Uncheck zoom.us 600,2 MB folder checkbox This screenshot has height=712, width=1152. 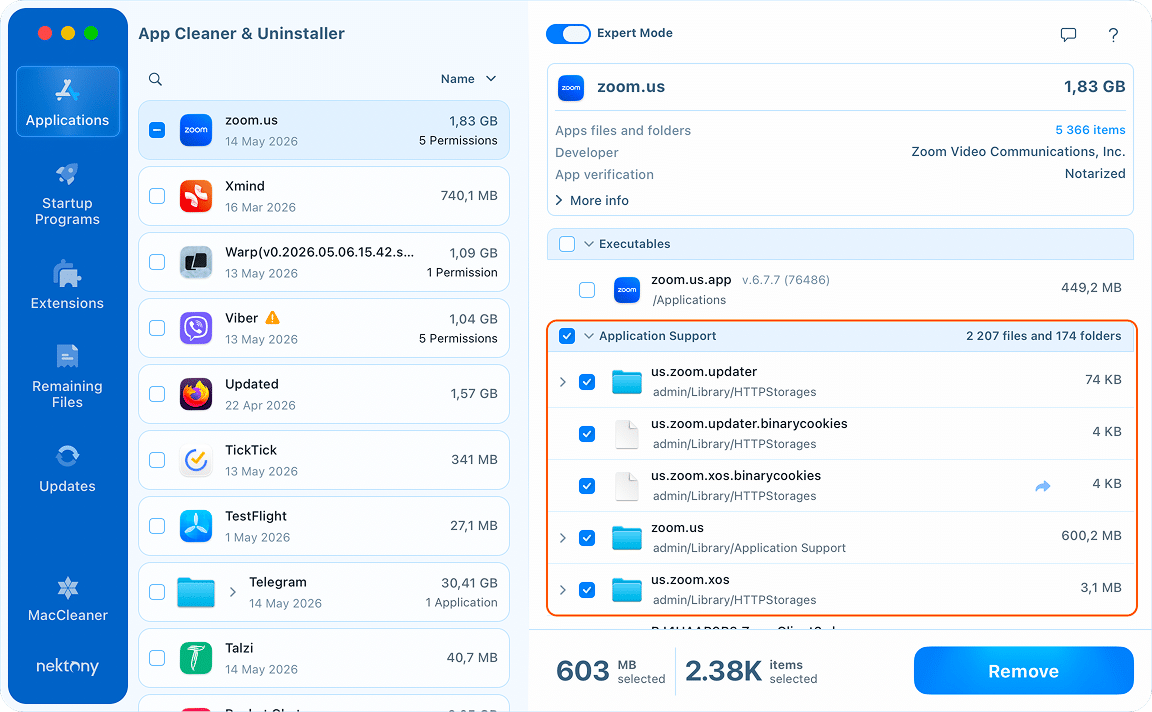[587, 538]
